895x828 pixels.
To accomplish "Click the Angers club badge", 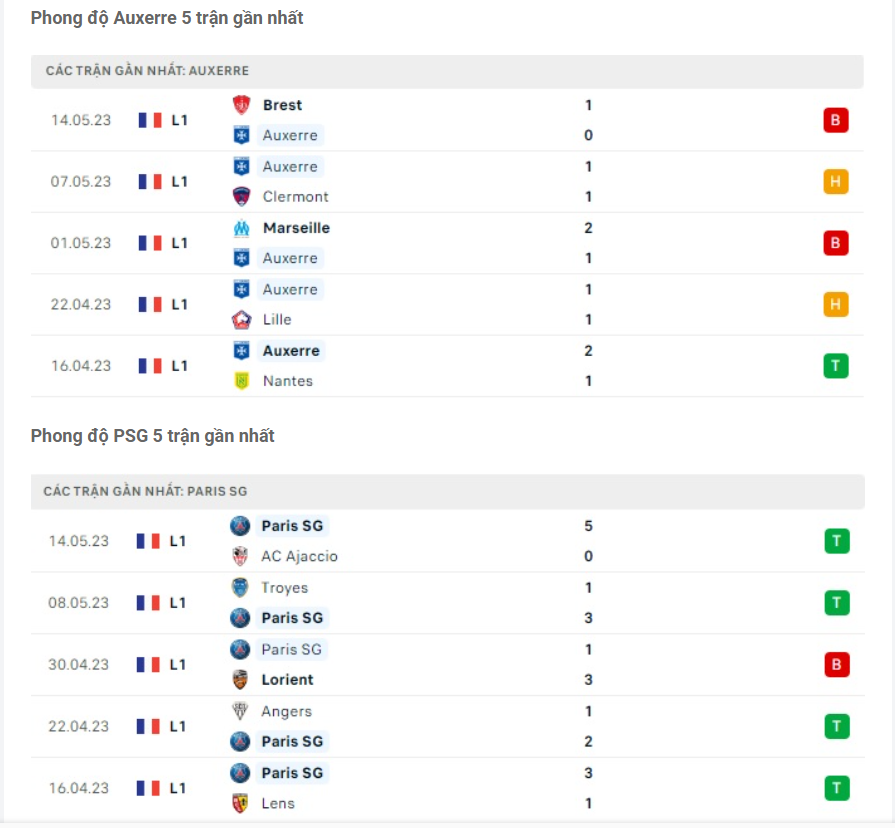I will [x=240, y=711].
